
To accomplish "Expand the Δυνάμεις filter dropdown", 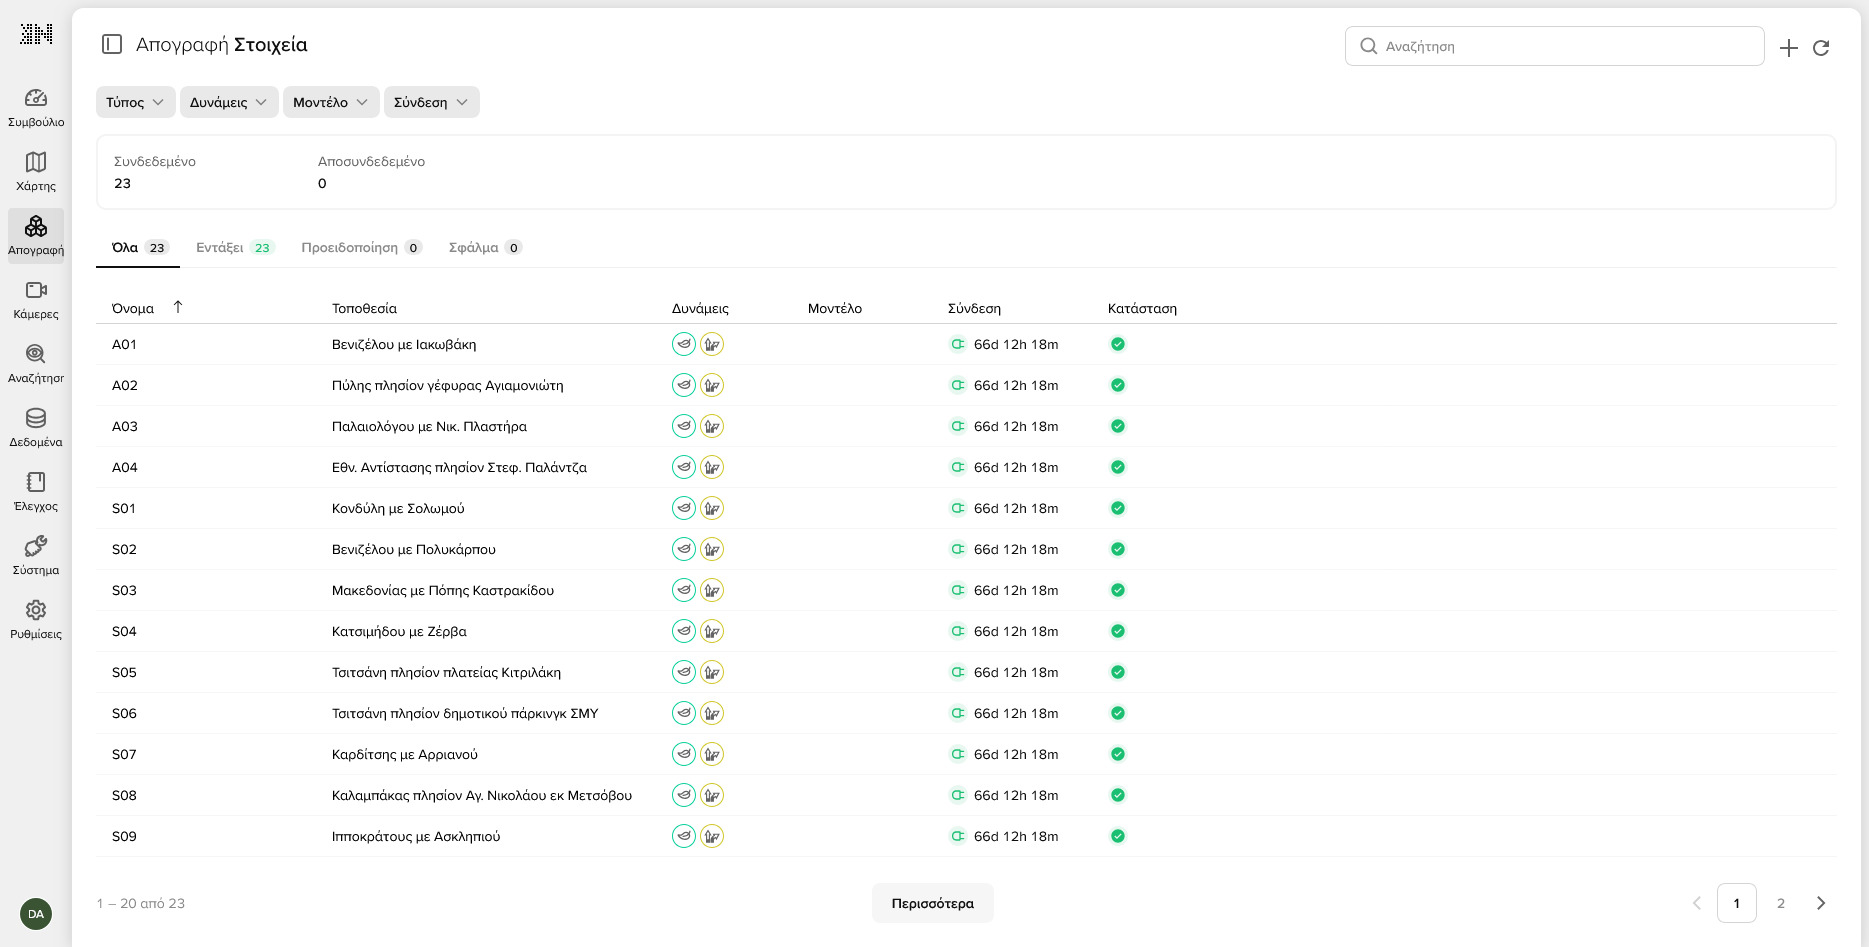I will [x=228, y=102].
